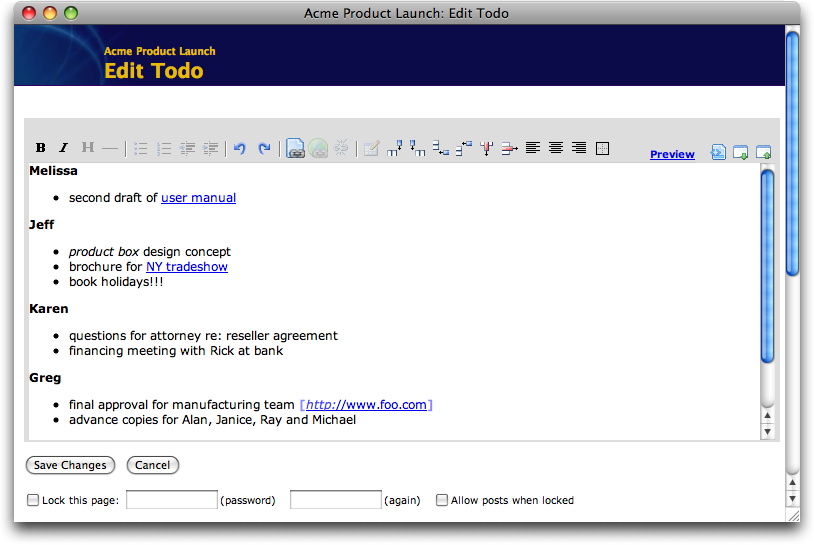Follow the NY tradeshow link
Image resolution: width=814 pixels, height=545 pixels.
[187, 267]
